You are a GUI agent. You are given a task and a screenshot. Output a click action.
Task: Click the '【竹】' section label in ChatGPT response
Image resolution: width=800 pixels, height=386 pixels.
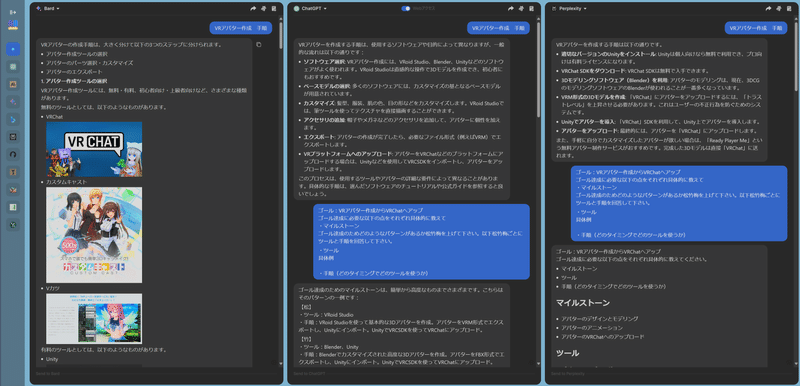click(306, 339)
